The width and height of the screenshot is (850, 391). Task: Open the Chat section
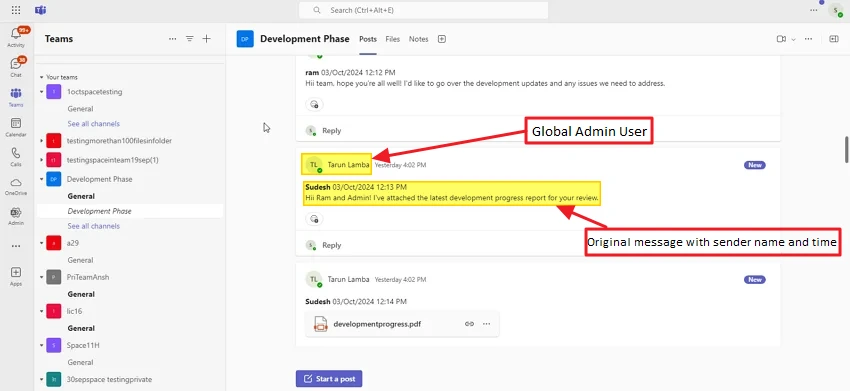coord(16,67)
